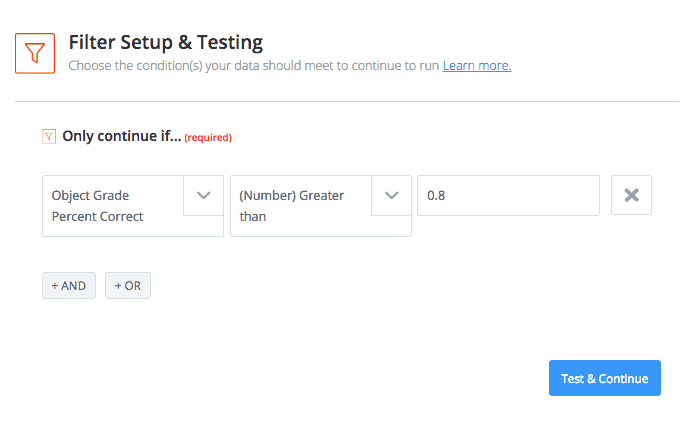Click the horizontal divider under the header
Image resolution: width=693 pixels, height=428 pixels.
click(346, 101)
